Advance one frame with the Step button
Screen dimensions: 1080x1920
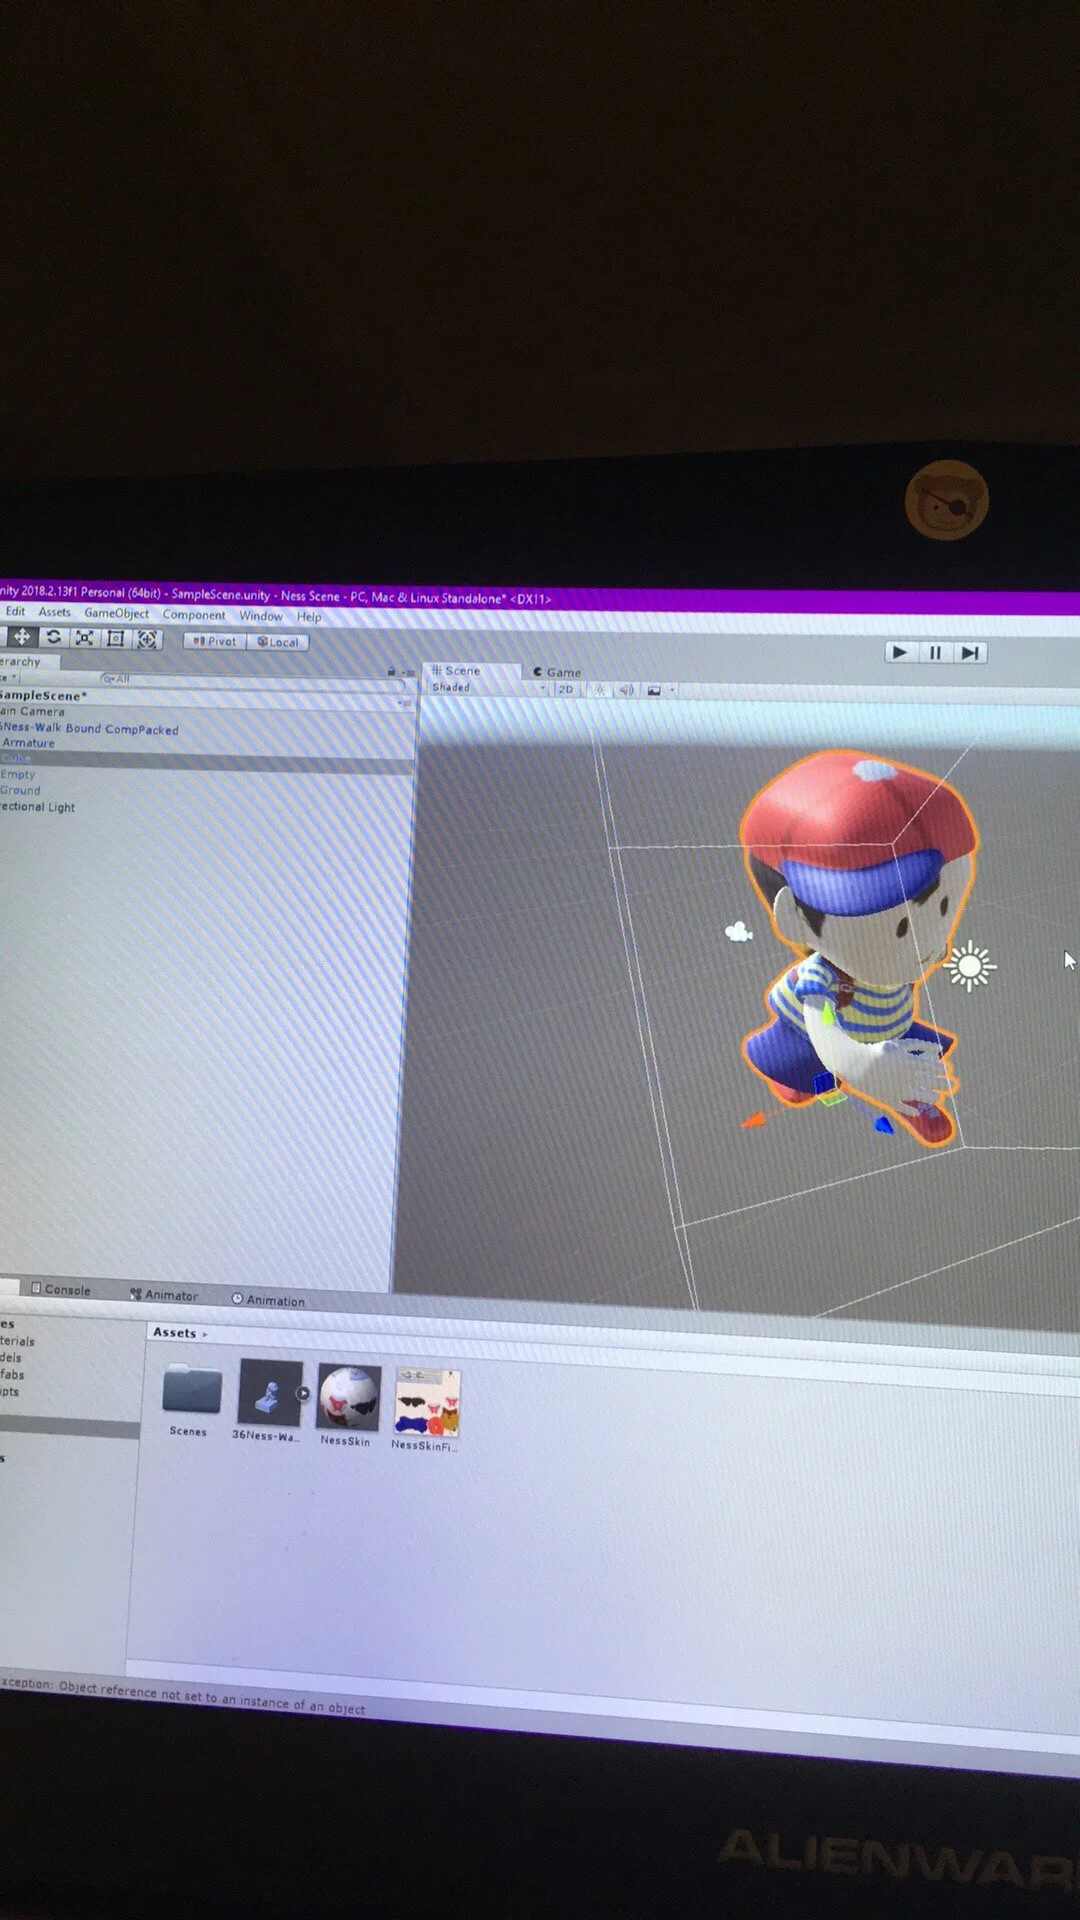[970, 653]
